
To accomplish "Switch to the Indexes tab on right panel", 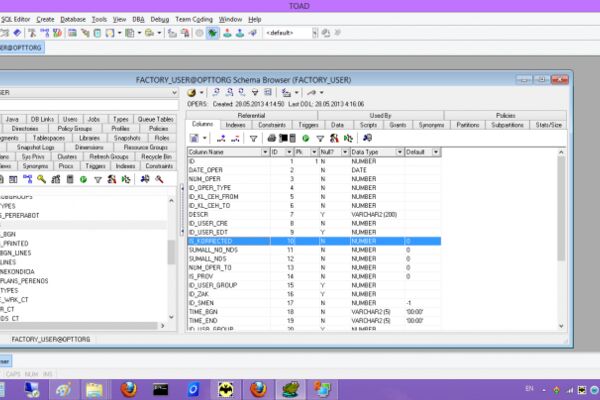I will pyautogui.click(x=235, y=125).
